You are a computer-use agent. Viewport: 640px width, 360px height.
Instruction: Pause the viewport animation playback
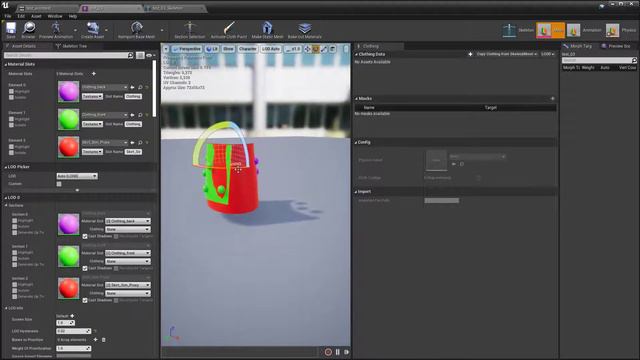[338, 352]
